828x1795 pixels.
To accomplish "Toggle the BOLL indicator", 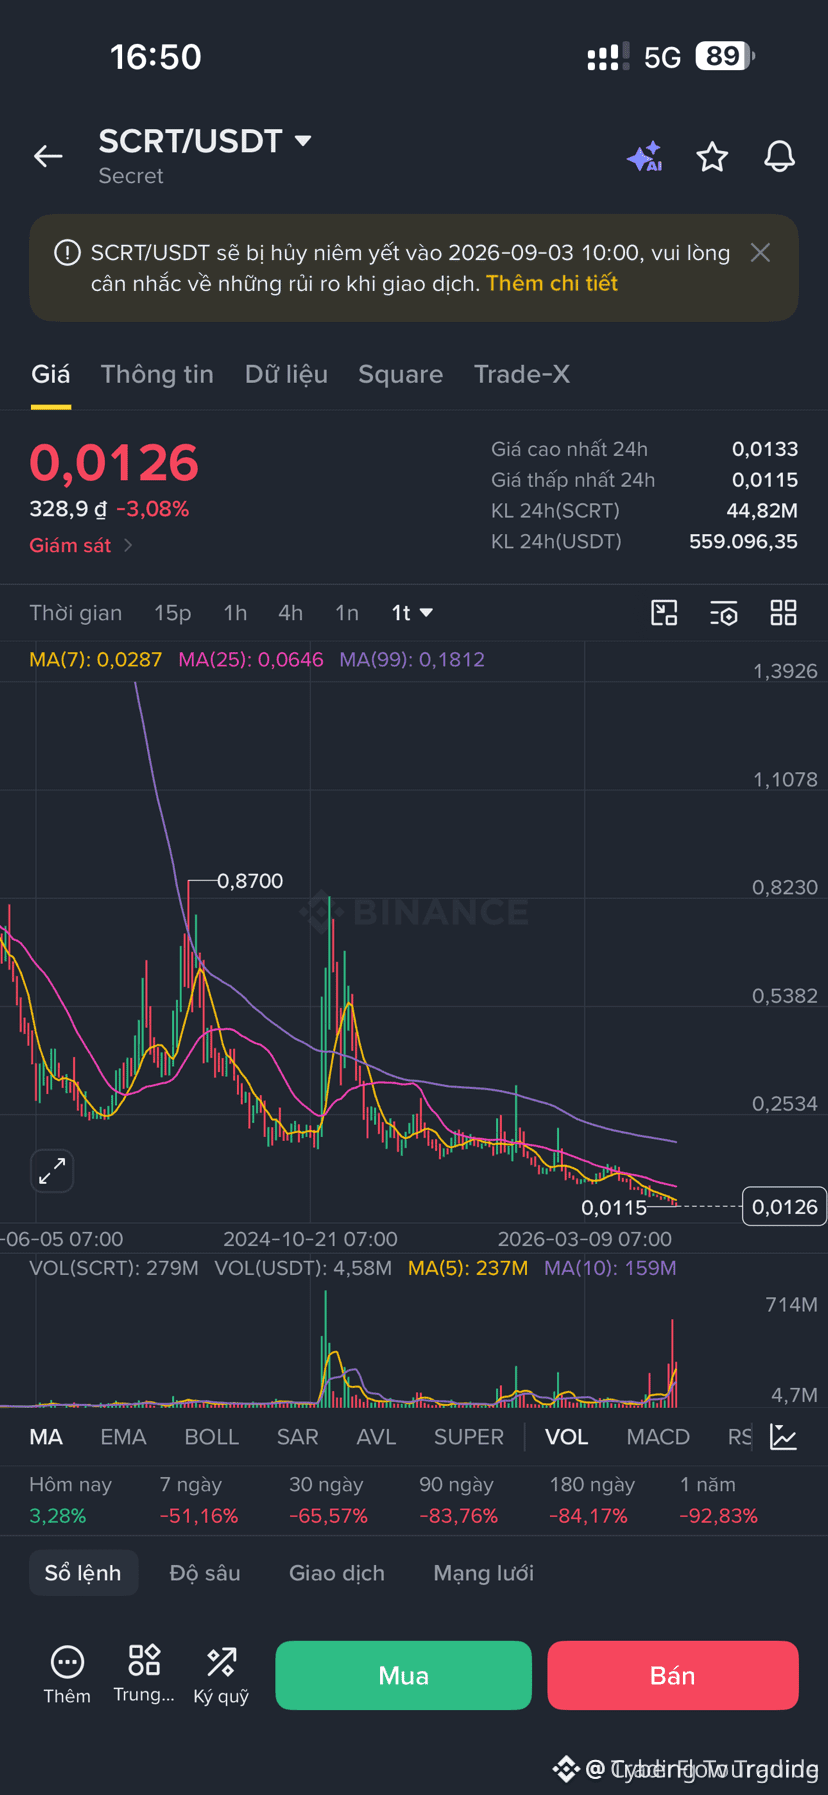I will (x=211, y=1437).
